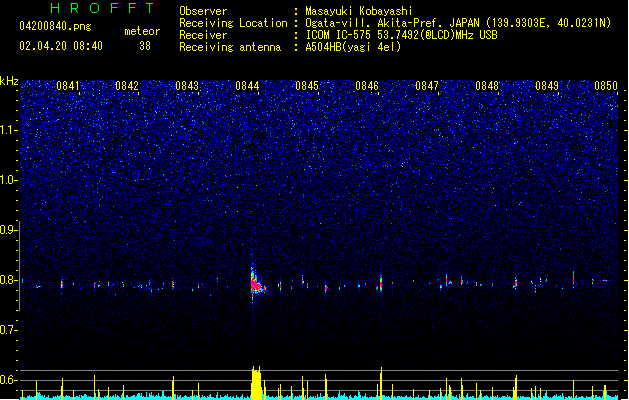The image size is (629, 400).
Task: Click the 0845 time marker
Action: [x=307, y=86]
